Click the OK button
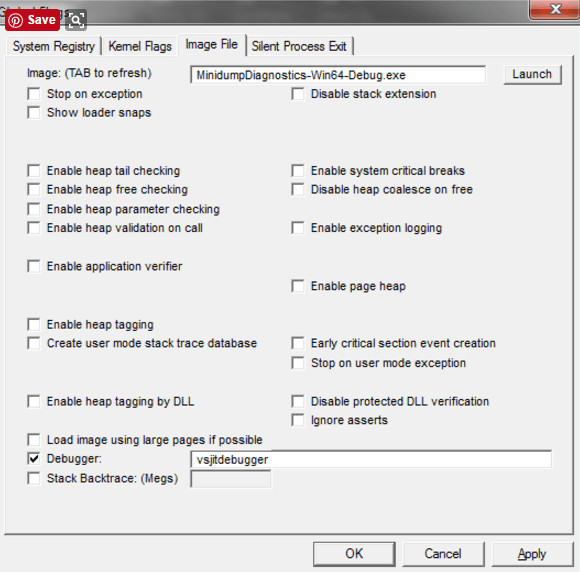Screen dimensions: 580x572 point(354,554)
